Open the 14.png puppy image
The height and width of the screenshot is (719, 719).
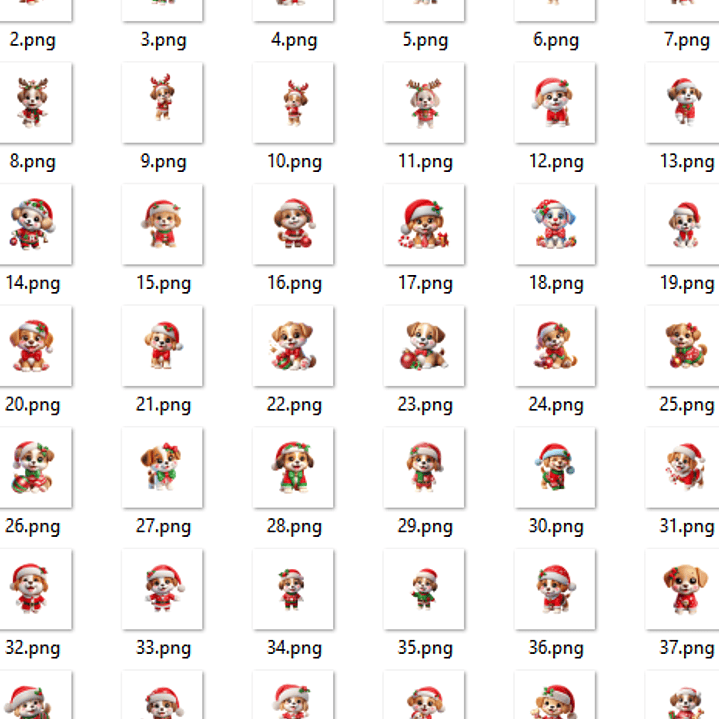pos(33,224)
